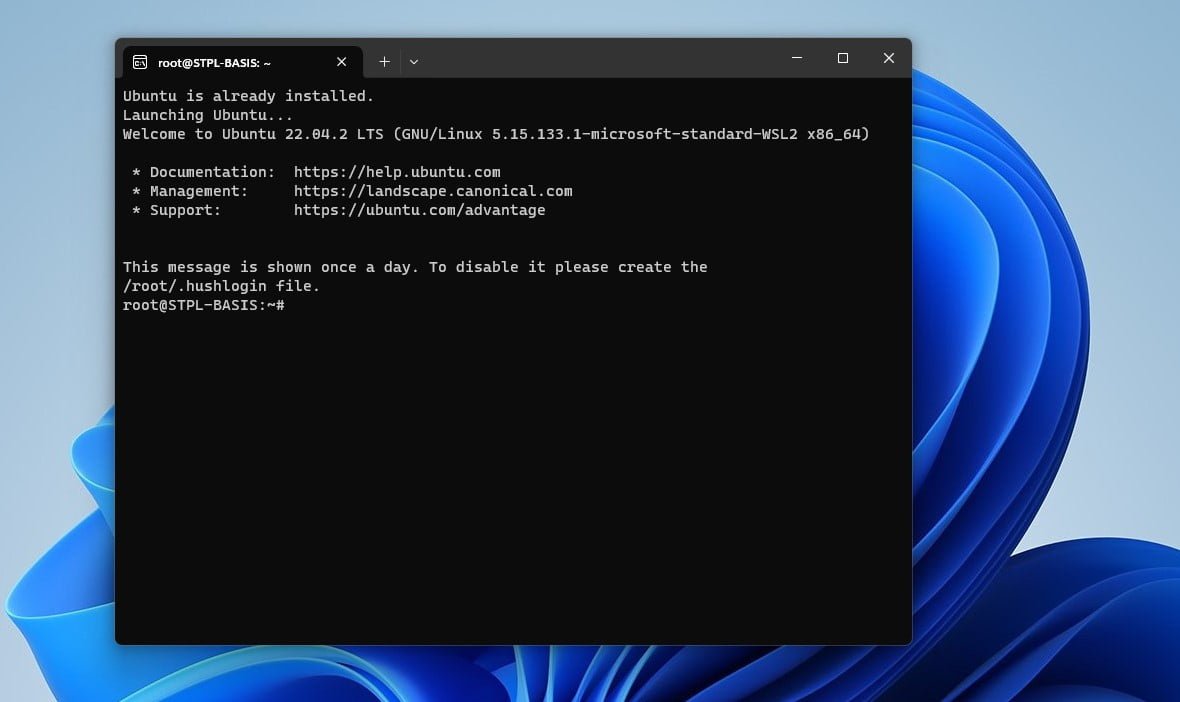
Task: Open a new tab with plus button
Action: [385, 62]
